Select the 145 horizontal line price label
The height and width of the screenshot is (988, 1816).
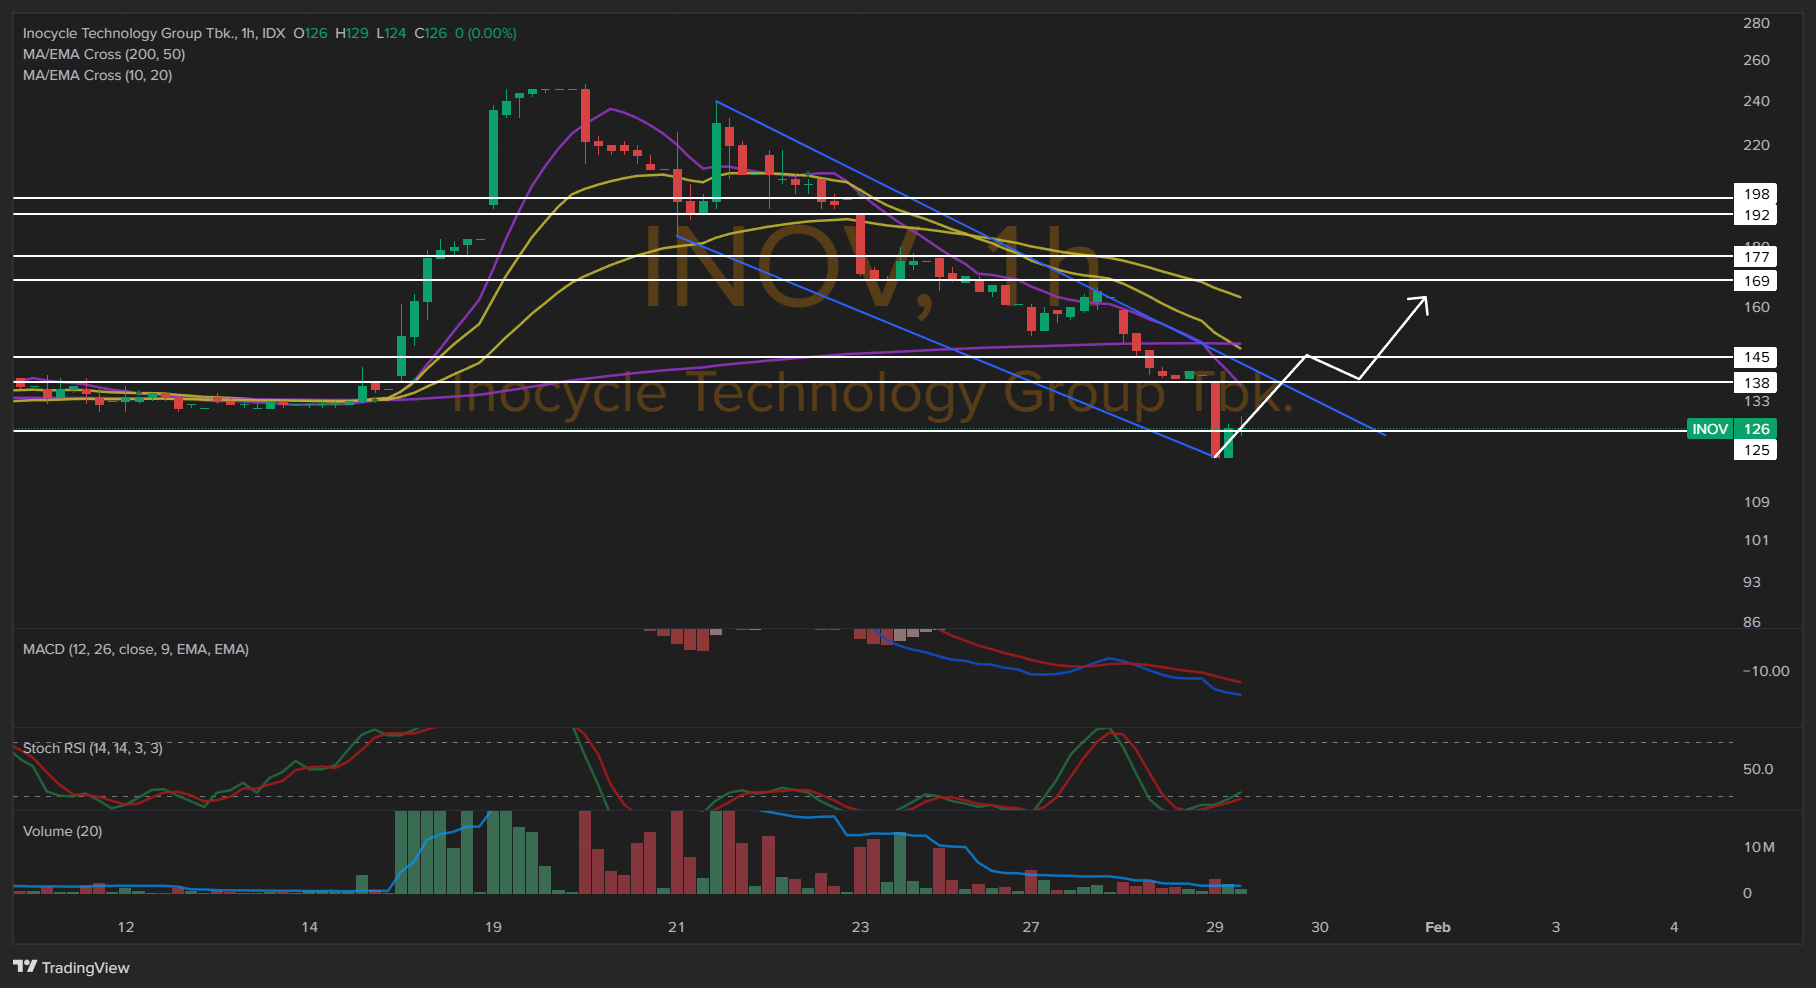[x=1756, y=357]
